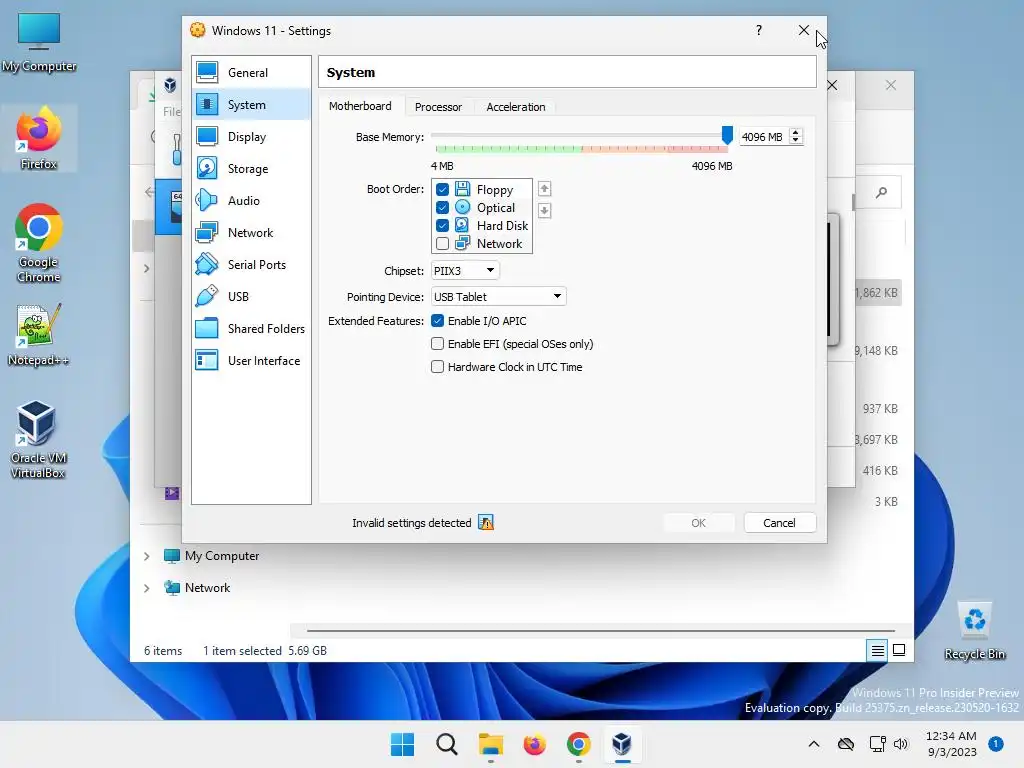Click the OK button
This screenshot has height=768, width=1024.
[698, 522]
